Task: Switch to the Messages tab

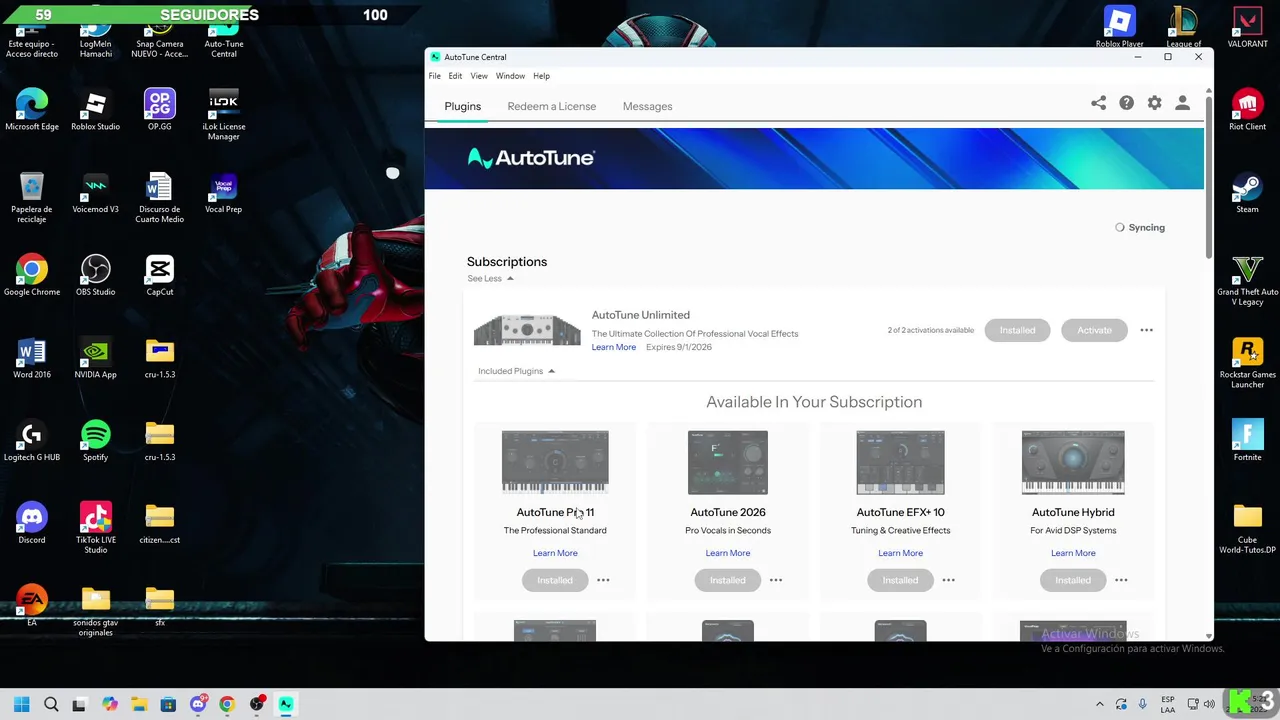Action: (647, 106)
